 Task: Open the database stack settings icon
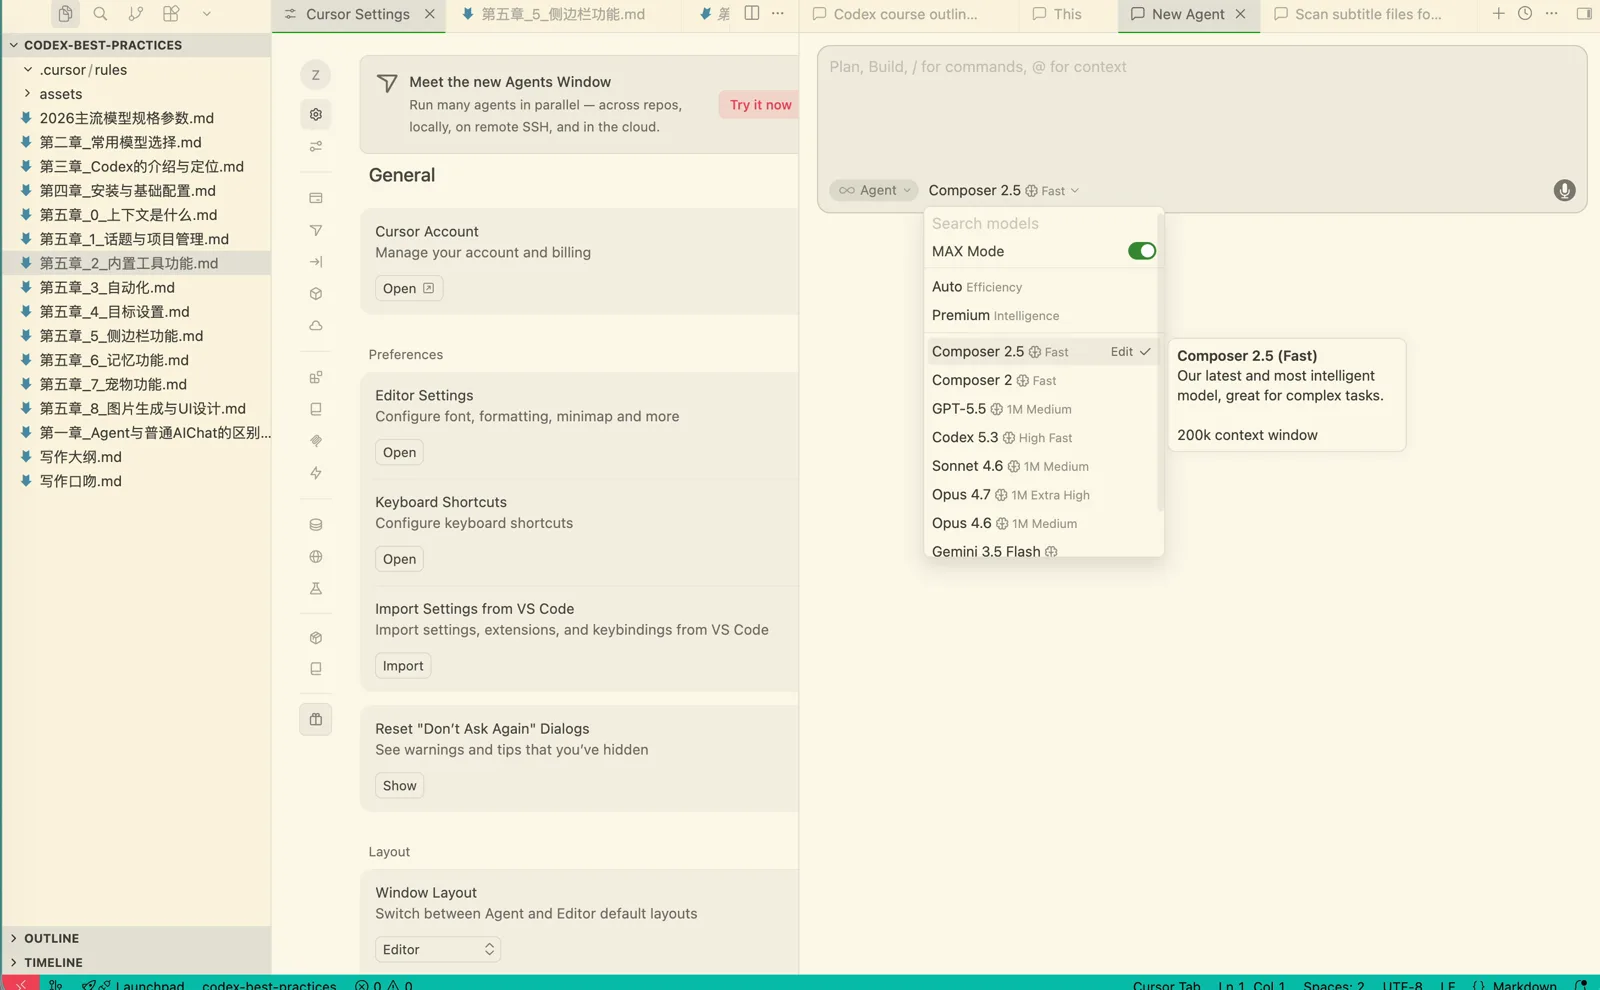point(316,525)
